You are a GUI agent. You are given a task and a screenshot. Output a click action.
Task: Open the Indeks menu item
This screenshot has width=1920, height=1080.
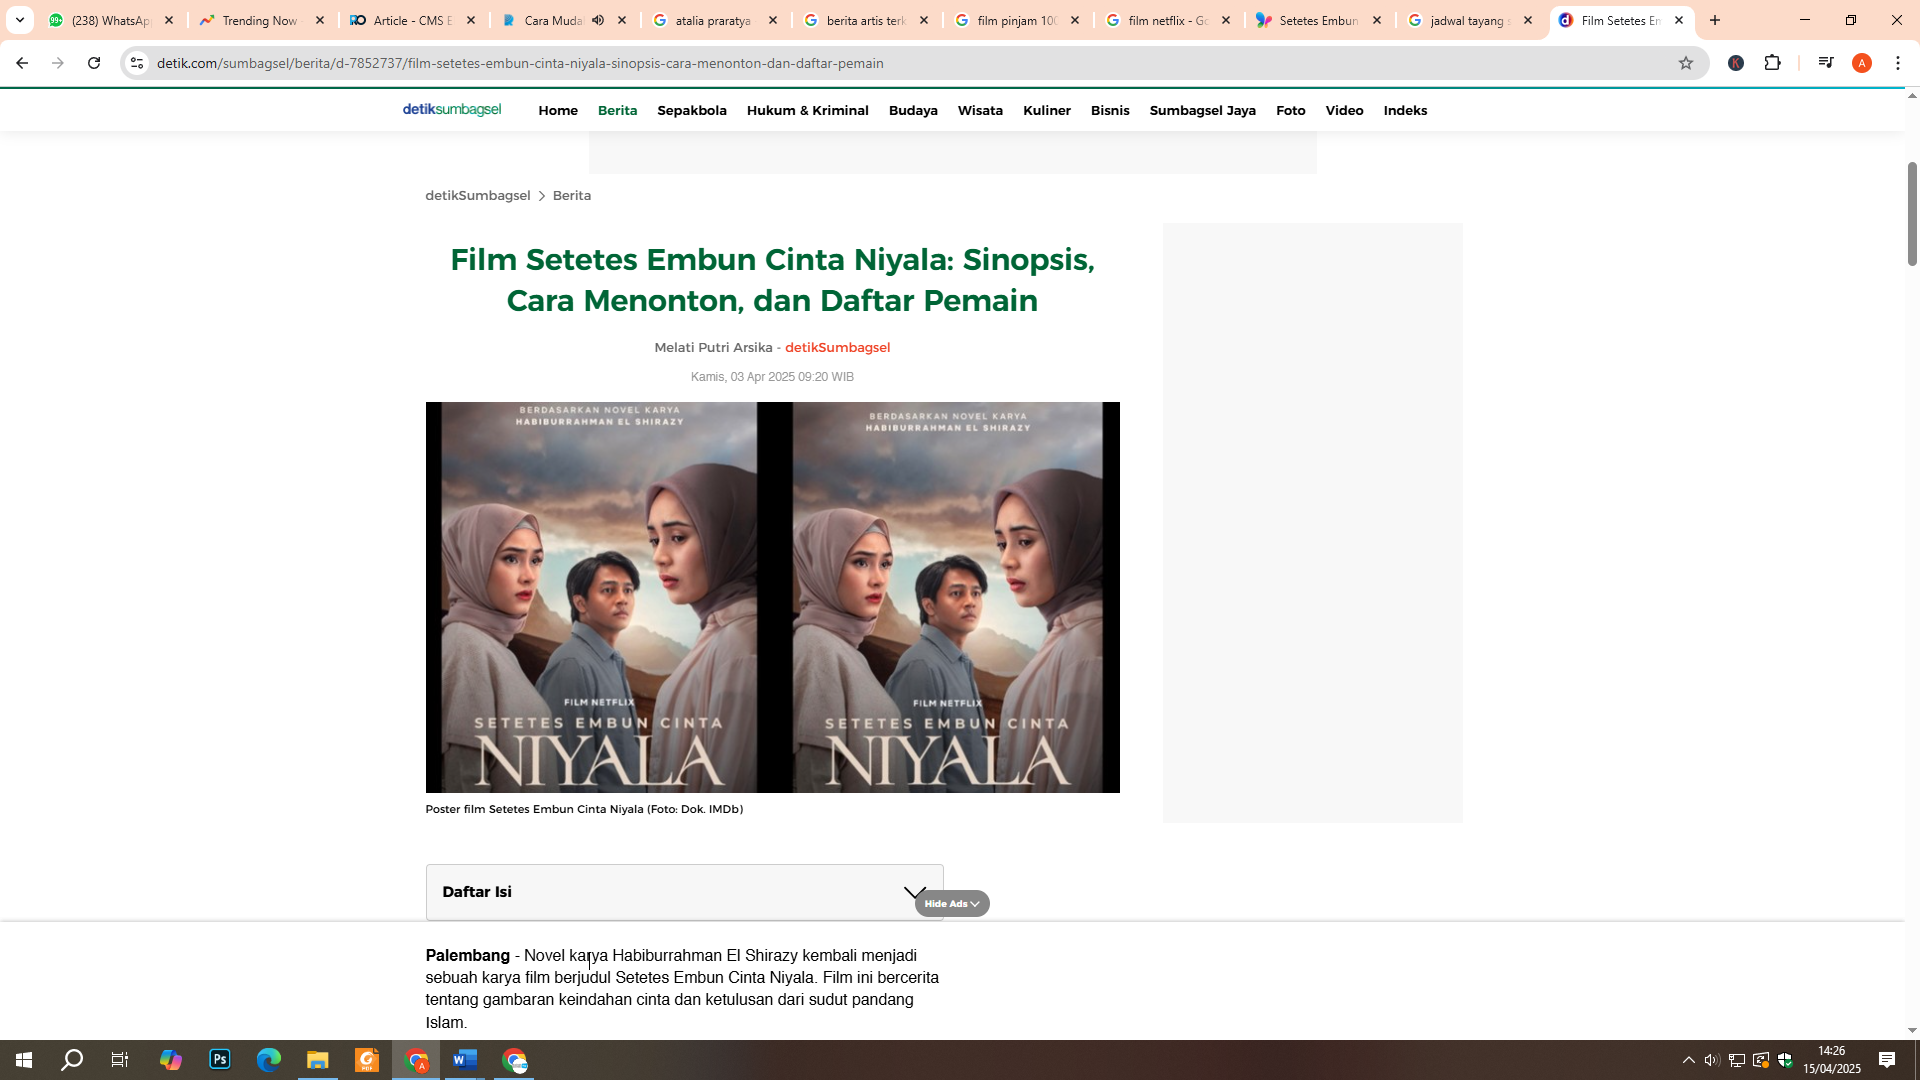point(1405,111)
